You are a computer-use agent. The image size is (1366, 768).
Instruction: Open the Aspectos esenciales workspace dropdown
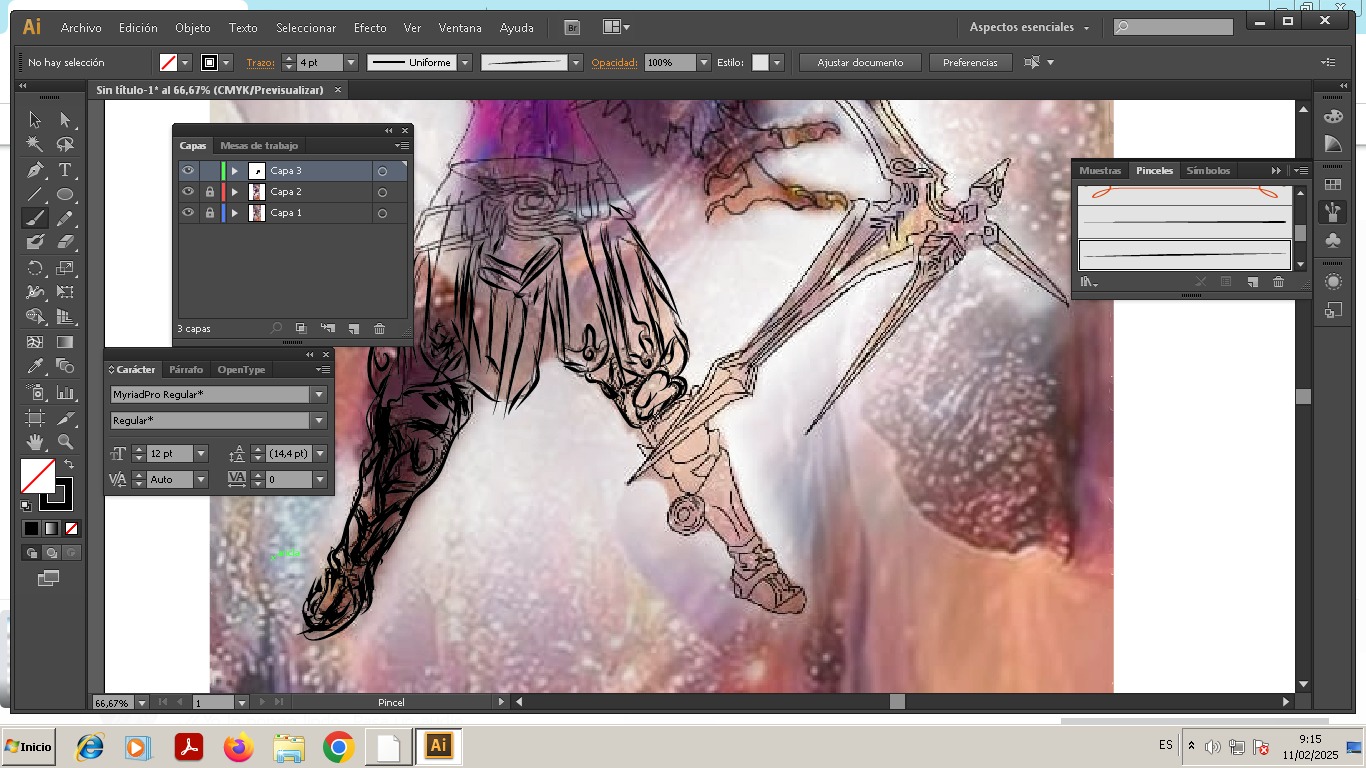pos(1029,28)
